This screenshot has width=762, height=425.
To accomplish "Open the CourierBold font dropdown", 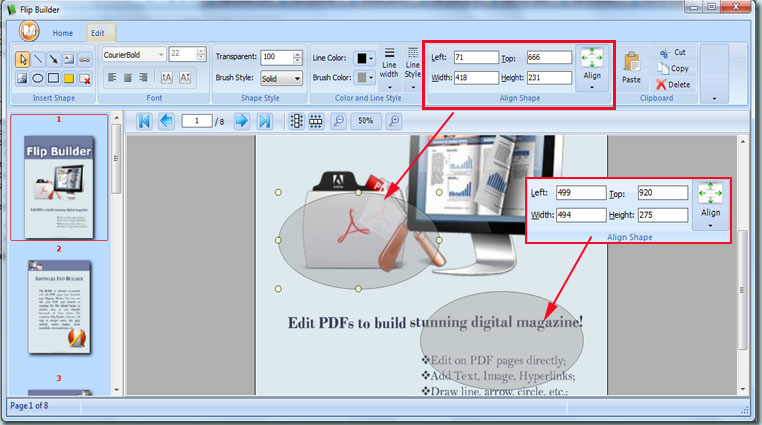I will tap(161, 55).
